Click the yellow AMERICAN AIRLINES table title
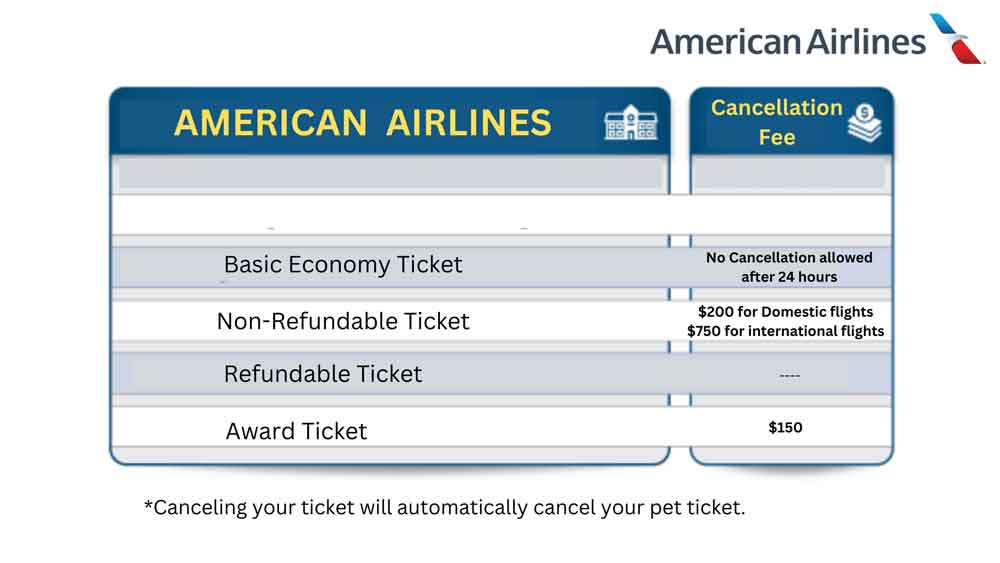Image resolution: width=1000 pixels, height=563 pixels. (x=362, y=123)
